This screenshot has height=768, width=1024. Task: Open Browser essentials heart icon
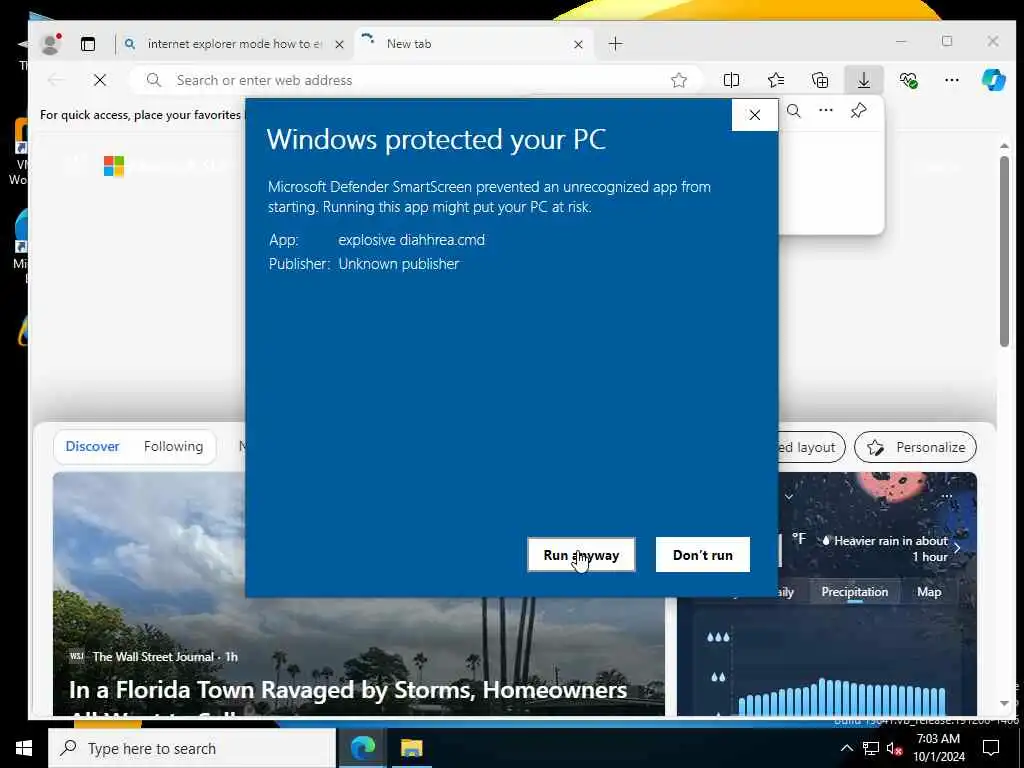[x=908, y=80]
